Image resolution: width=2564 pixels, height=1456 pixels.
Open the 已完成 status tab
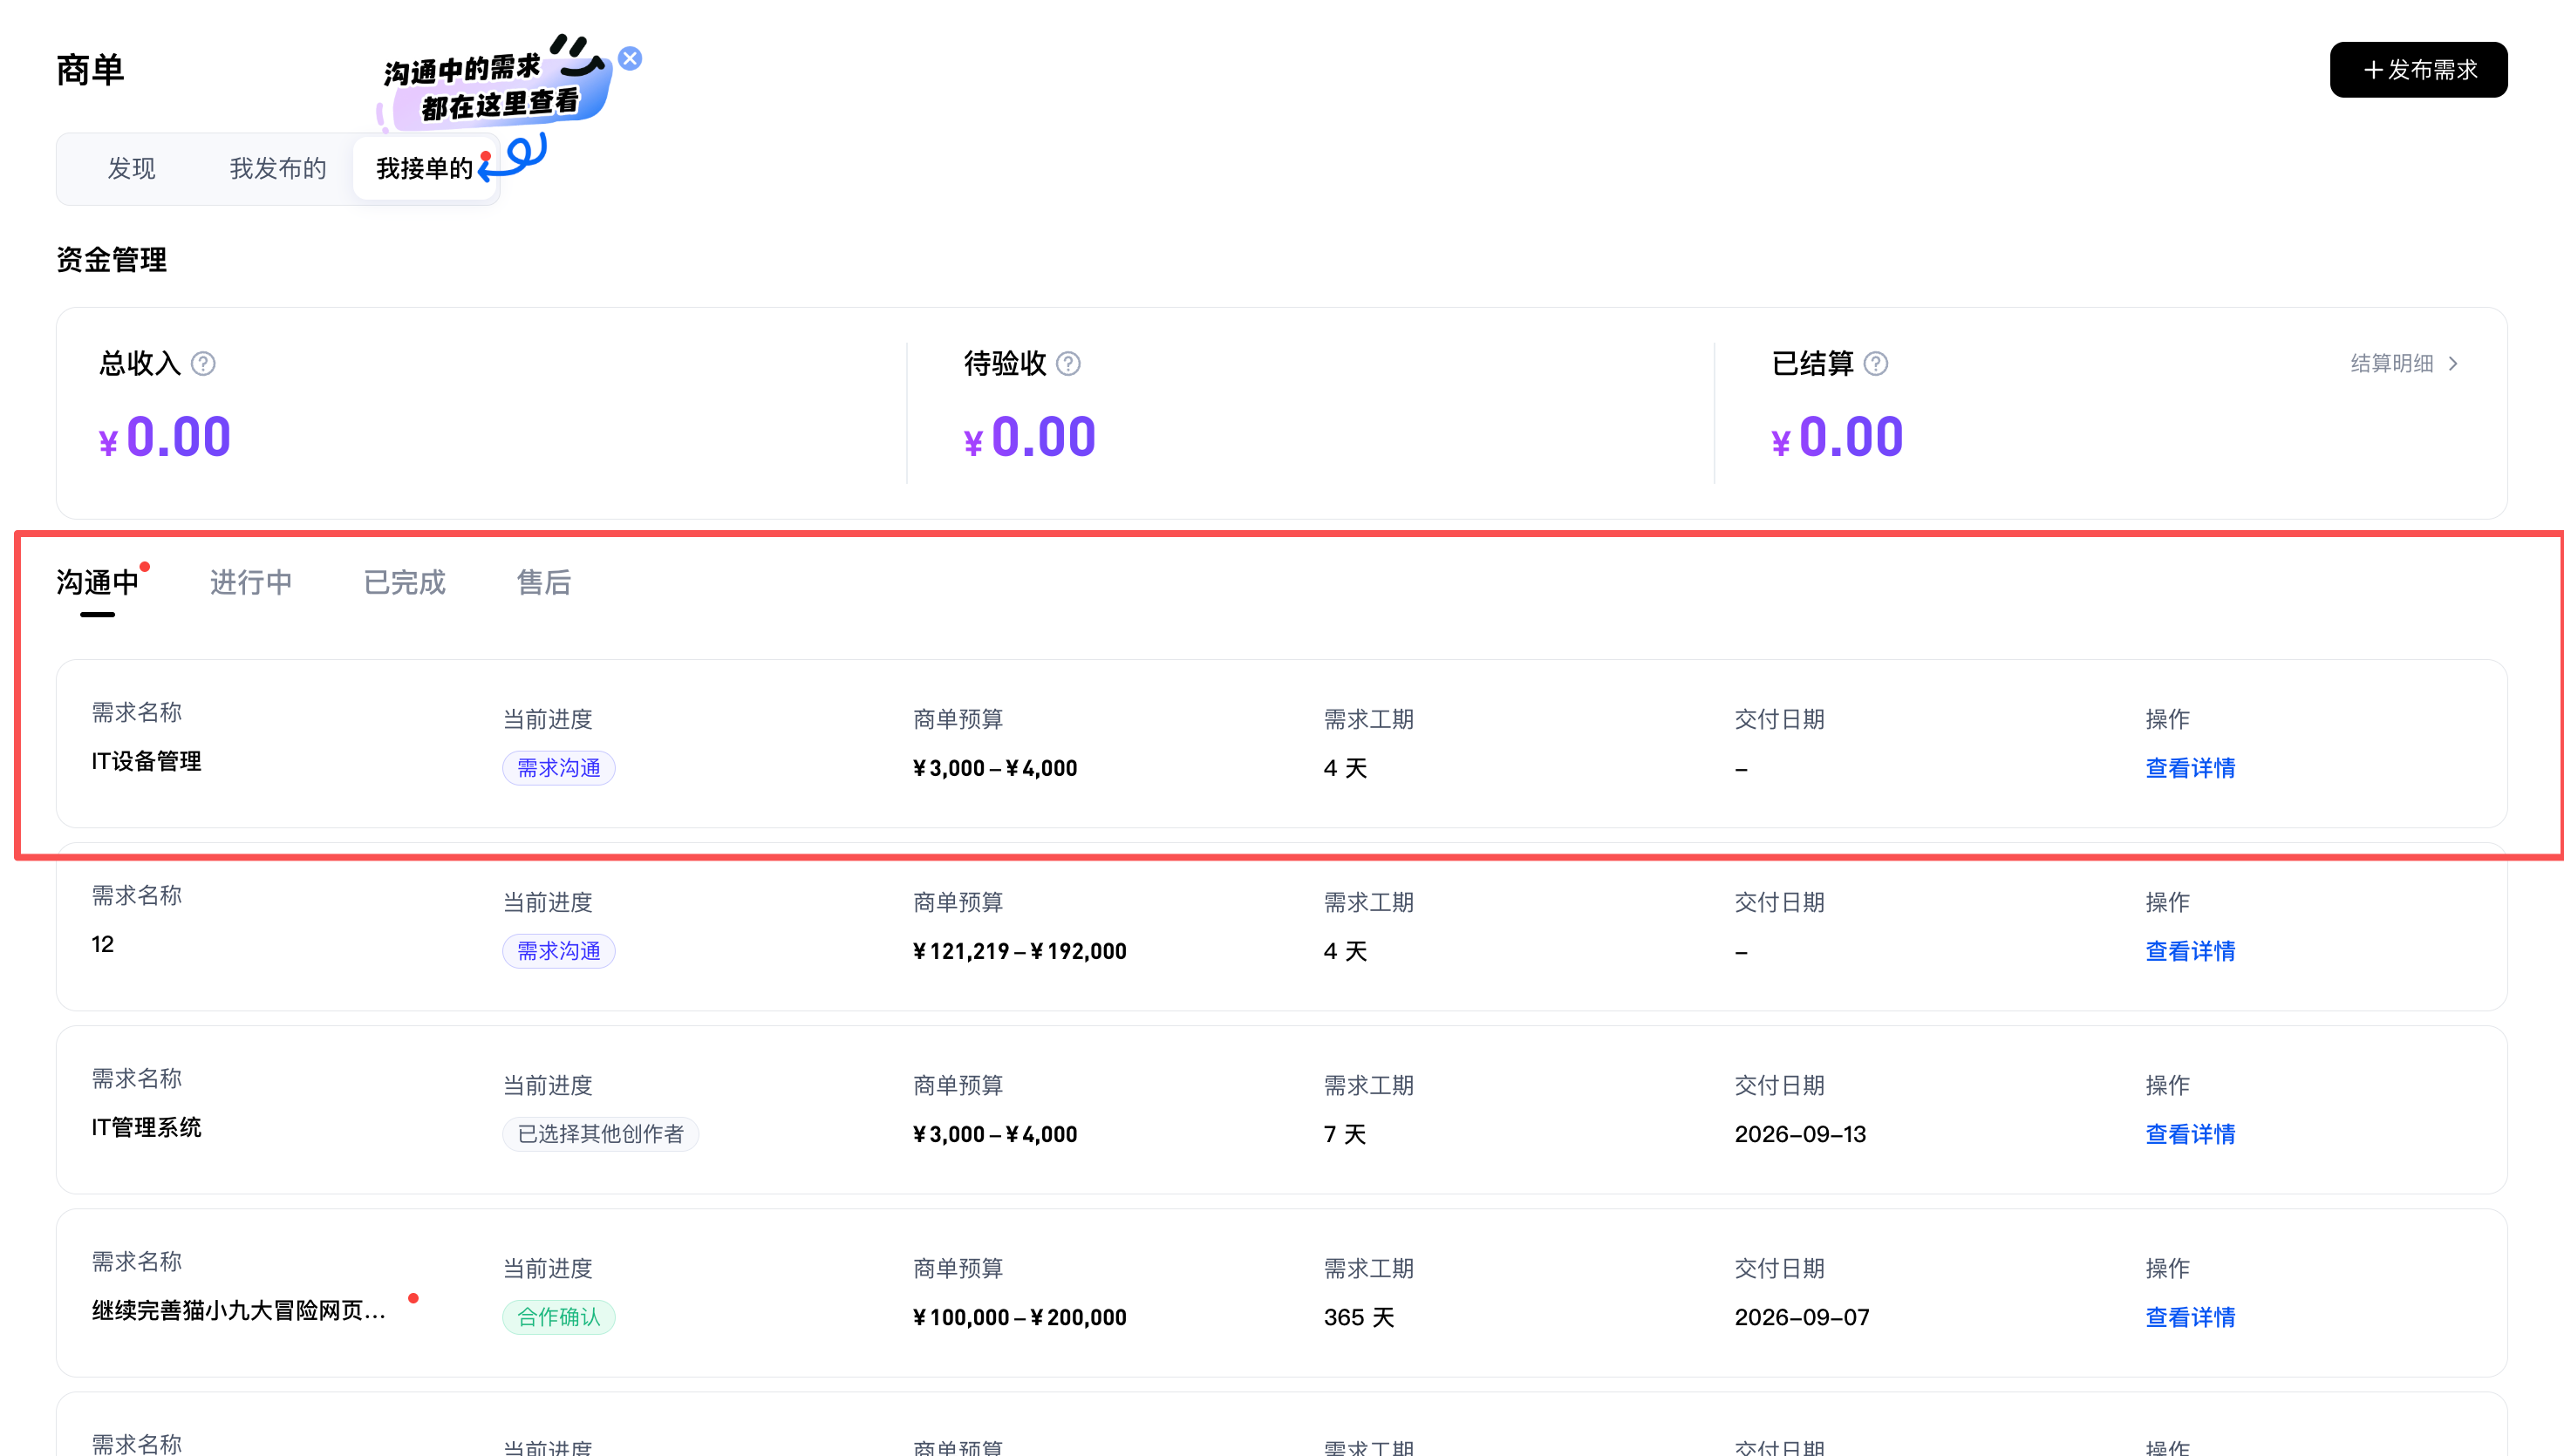tap(404, 583)
